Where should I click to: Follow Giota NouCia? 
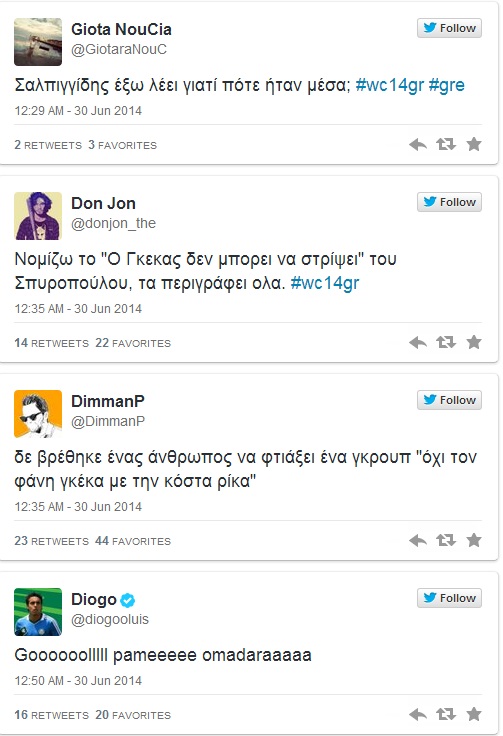(x=449, y=28)
